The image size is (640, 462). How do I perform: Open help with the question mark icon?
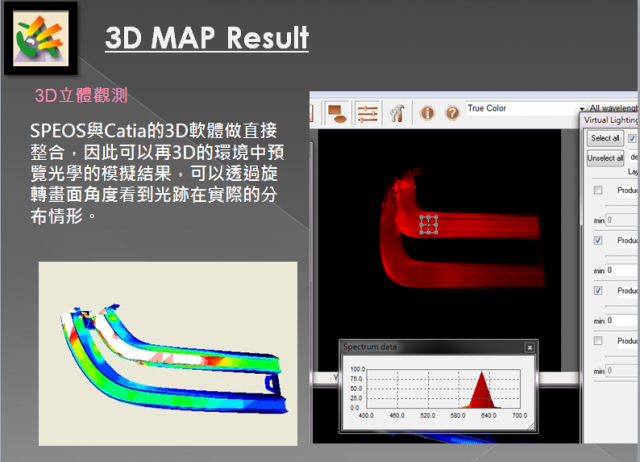[x=451, y=112]
